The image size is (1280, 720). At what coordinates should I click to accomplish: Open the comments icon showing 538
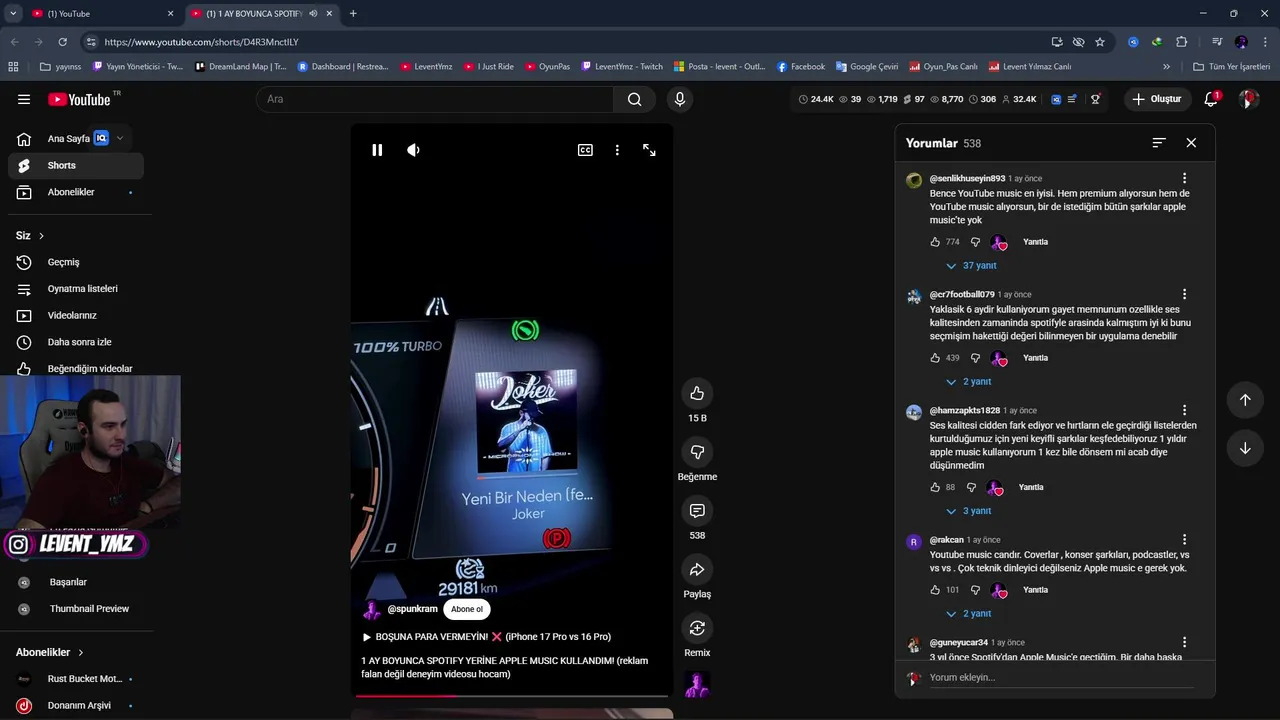pos(697,511)
